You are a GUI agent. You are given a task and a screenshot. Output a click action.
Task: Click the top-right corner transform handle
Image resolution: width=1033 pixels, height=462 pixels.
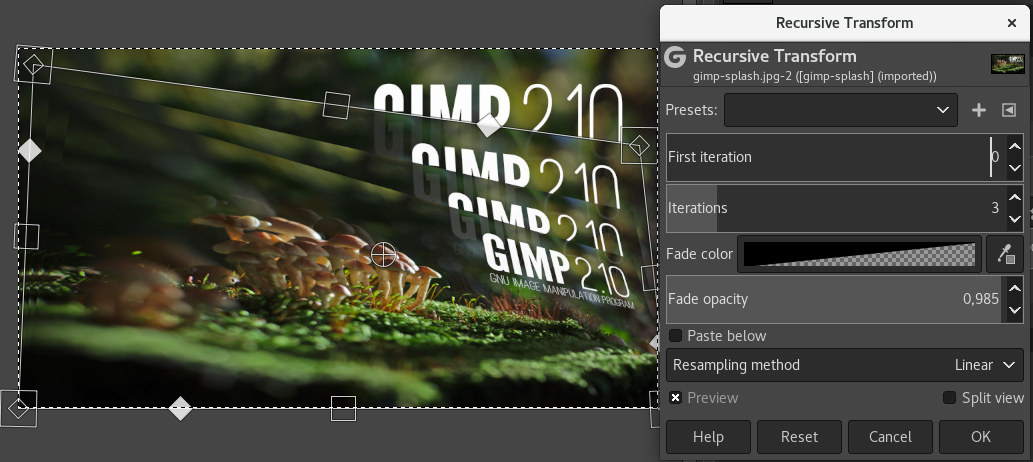click(x=639, y=146)
